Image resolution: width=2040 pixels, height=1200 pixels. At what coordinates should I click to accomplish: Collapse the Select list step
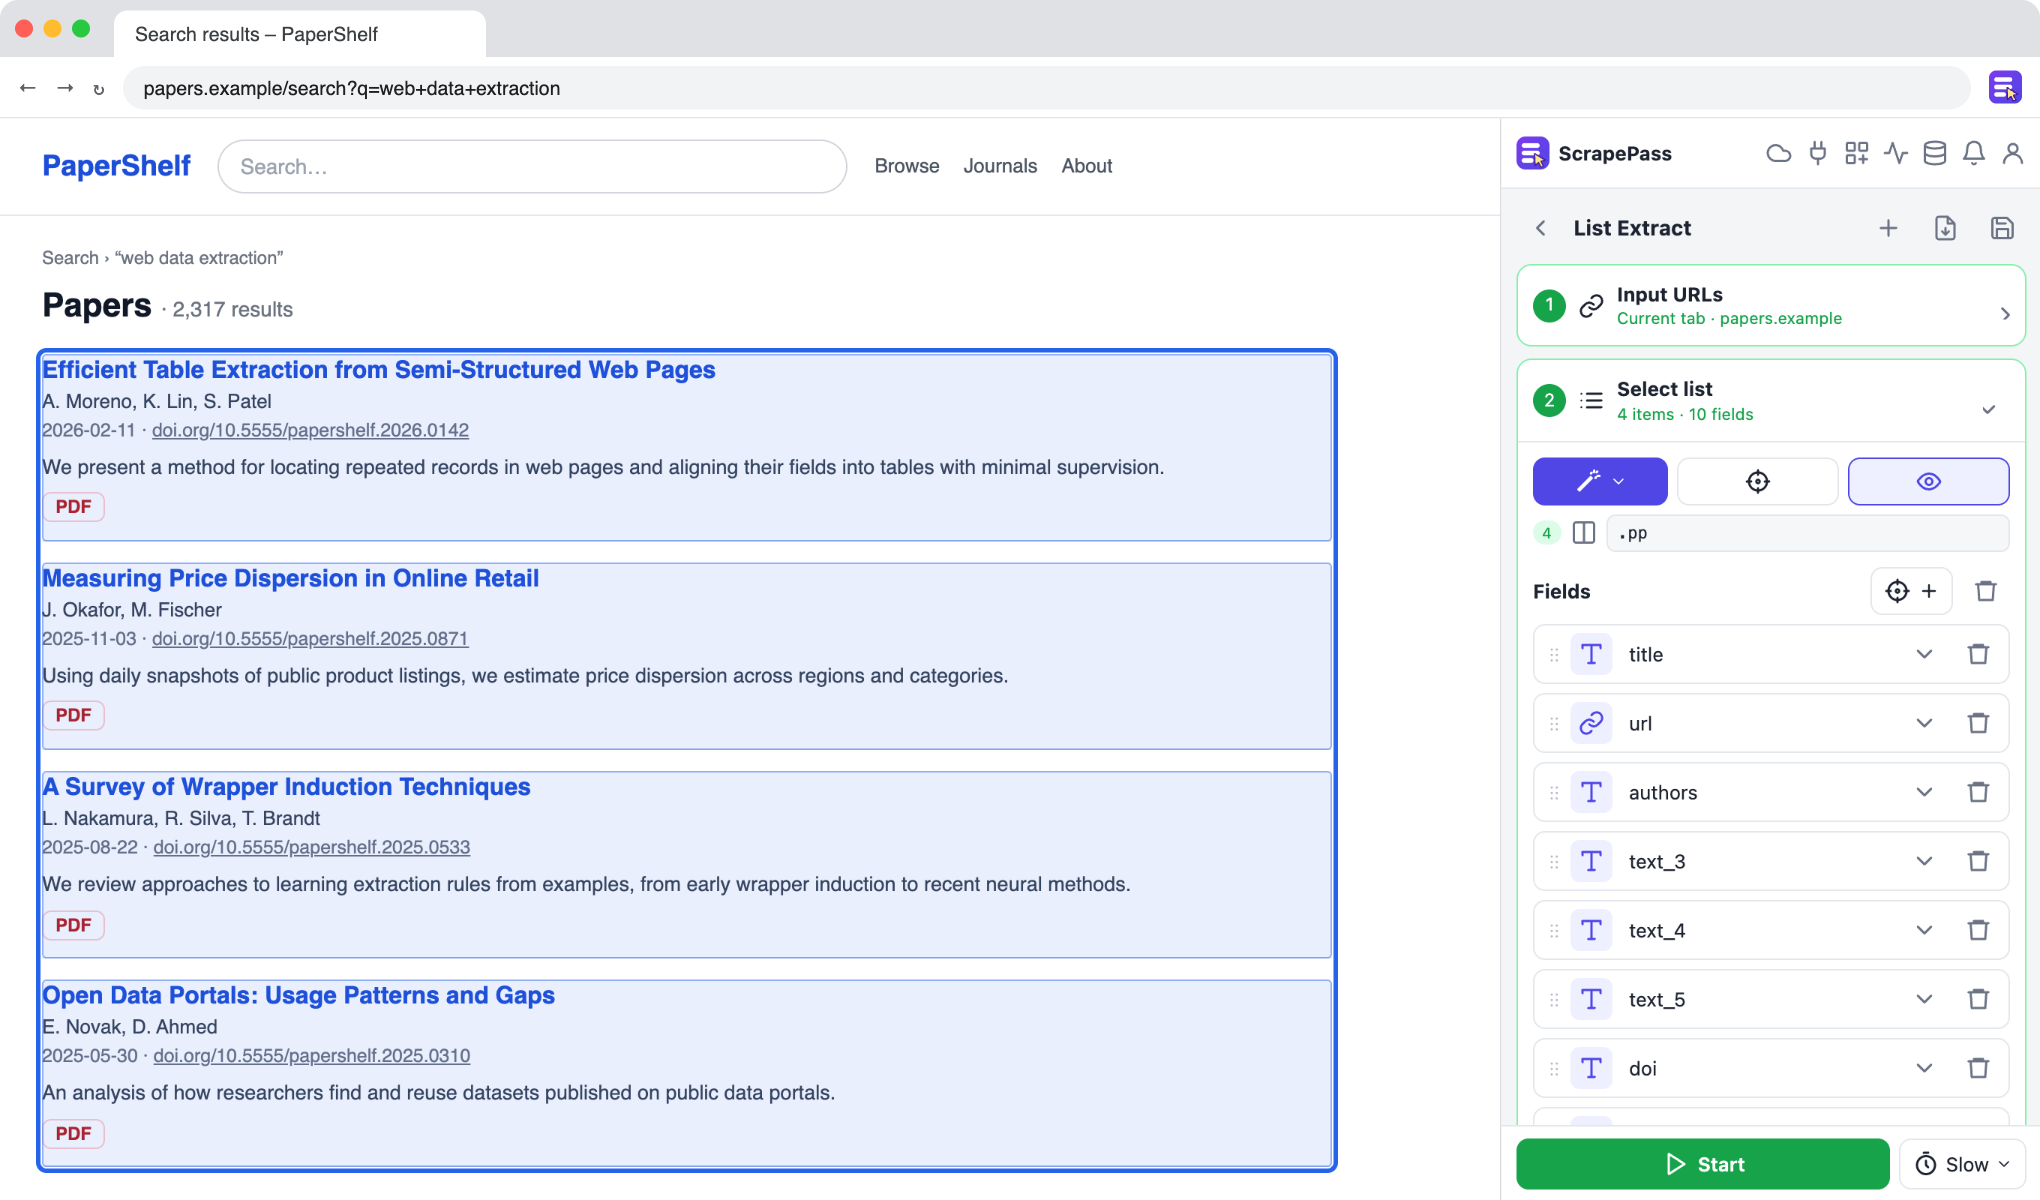point(1771,401)
